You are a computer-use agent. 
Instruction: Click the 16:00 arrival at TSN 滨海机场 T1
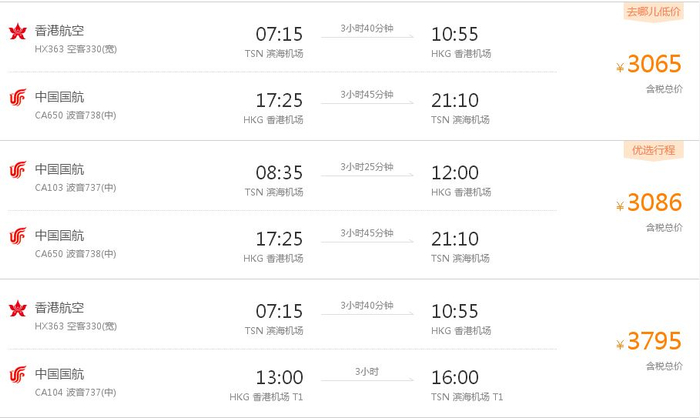coord(455,378)
